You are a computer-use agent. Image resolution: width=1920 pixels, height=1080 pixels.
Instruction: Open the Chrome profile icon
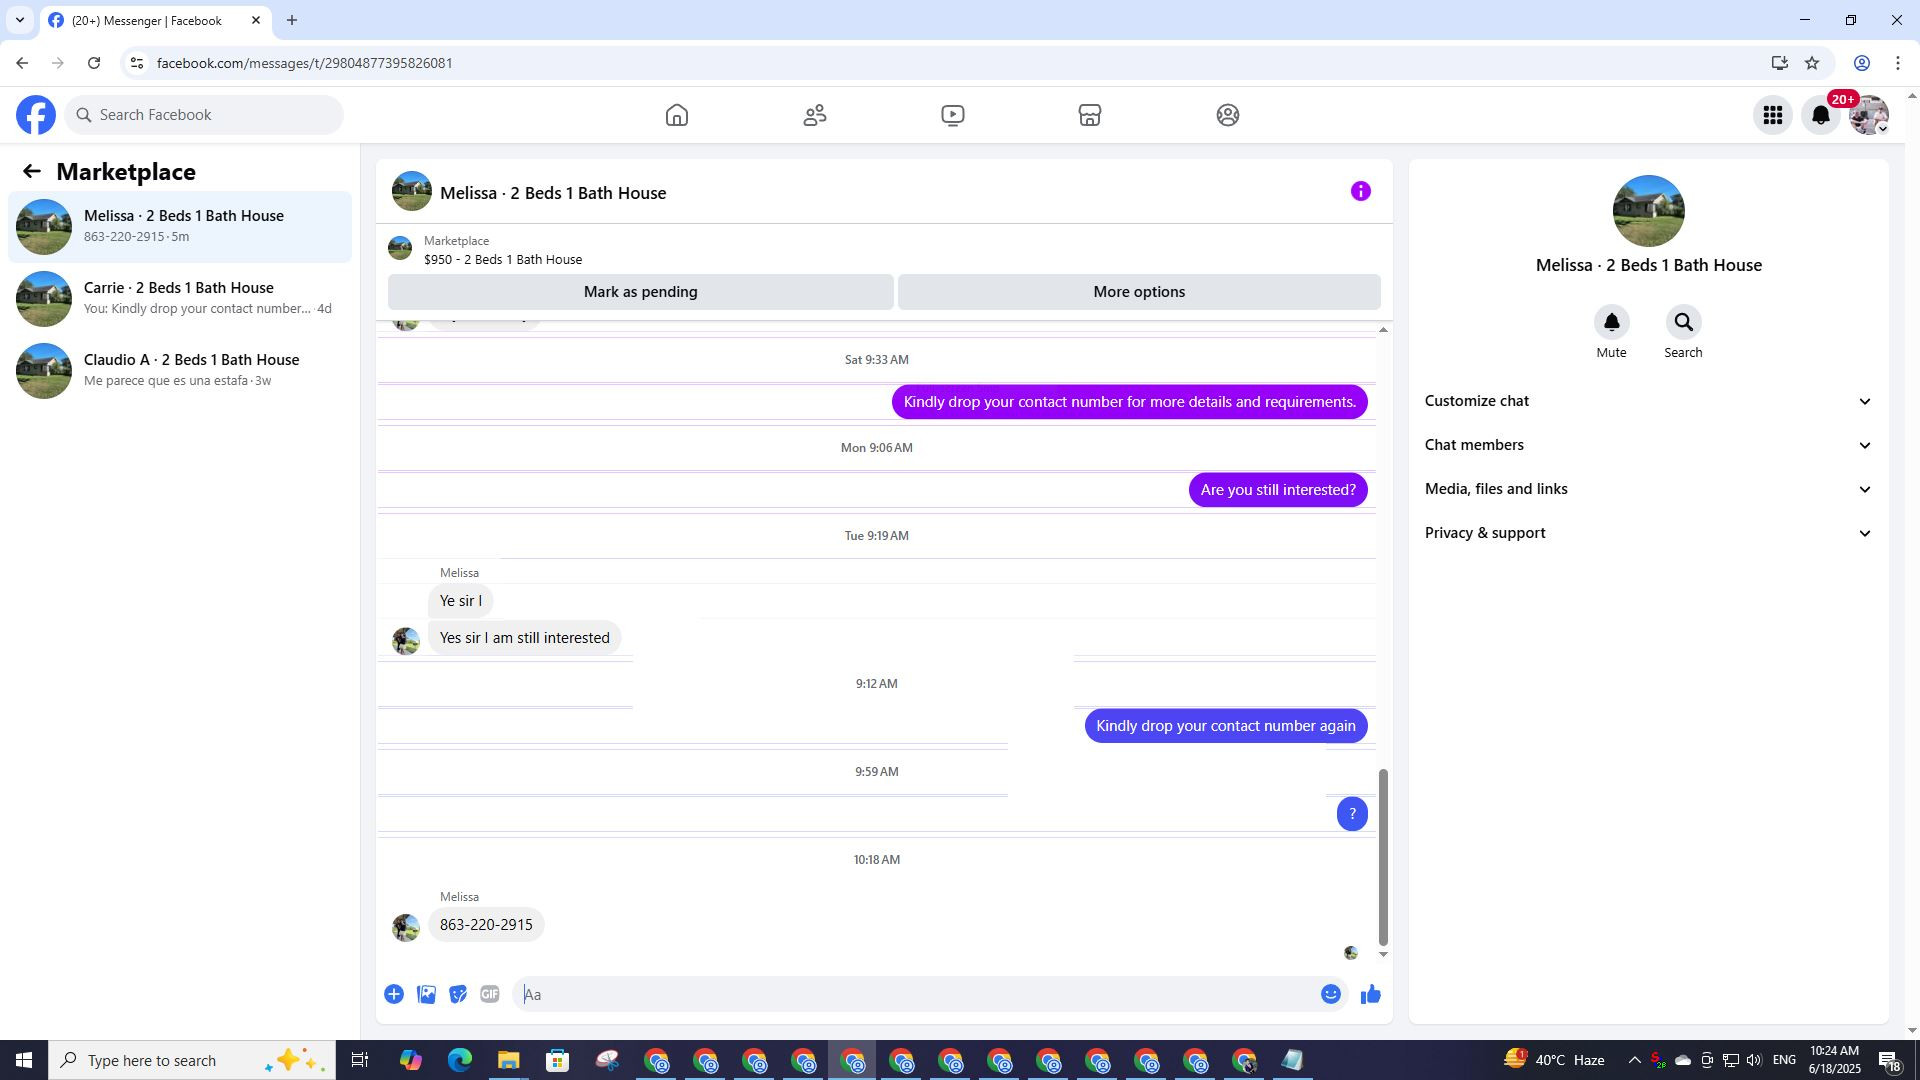point(1862,63)
